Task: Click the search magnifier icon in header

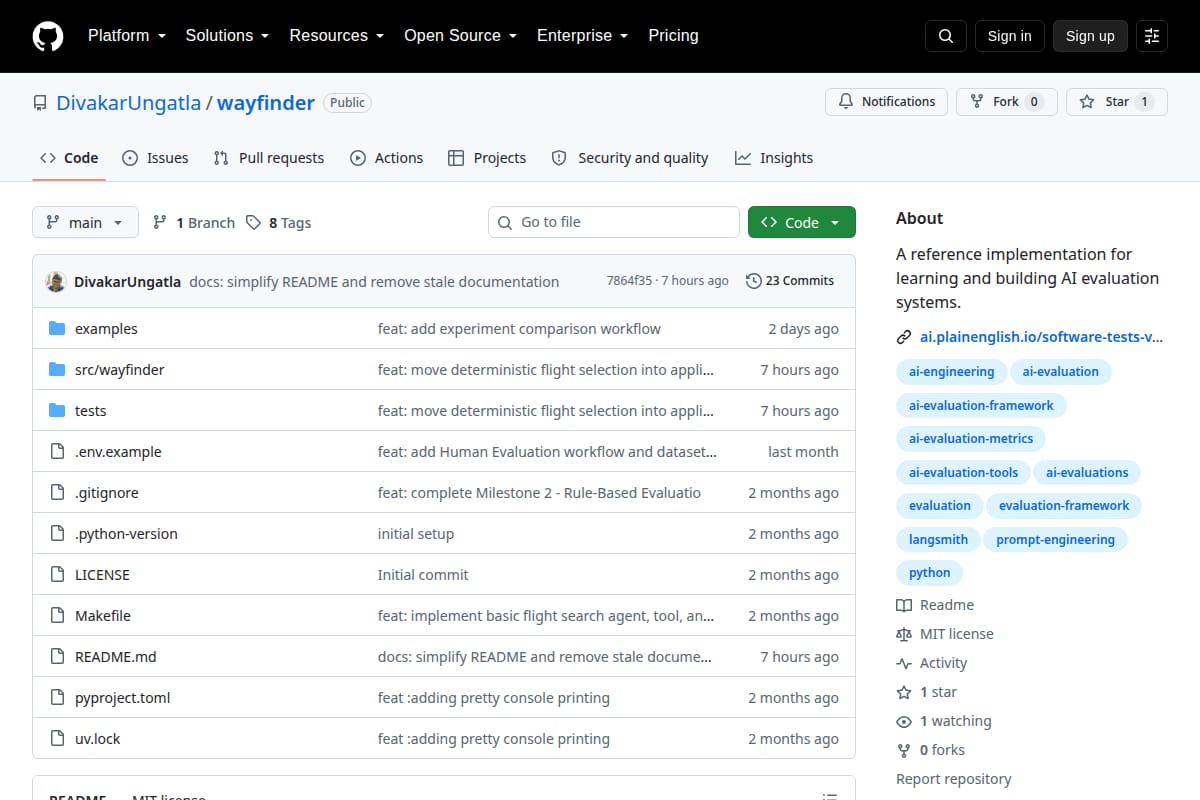Action: [946, 36]
